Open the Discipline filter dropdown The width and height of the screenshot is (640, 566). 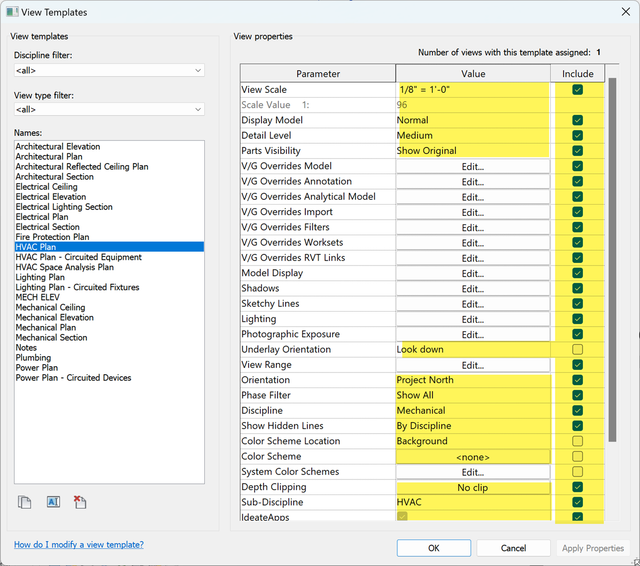click(x=109, y=71)
